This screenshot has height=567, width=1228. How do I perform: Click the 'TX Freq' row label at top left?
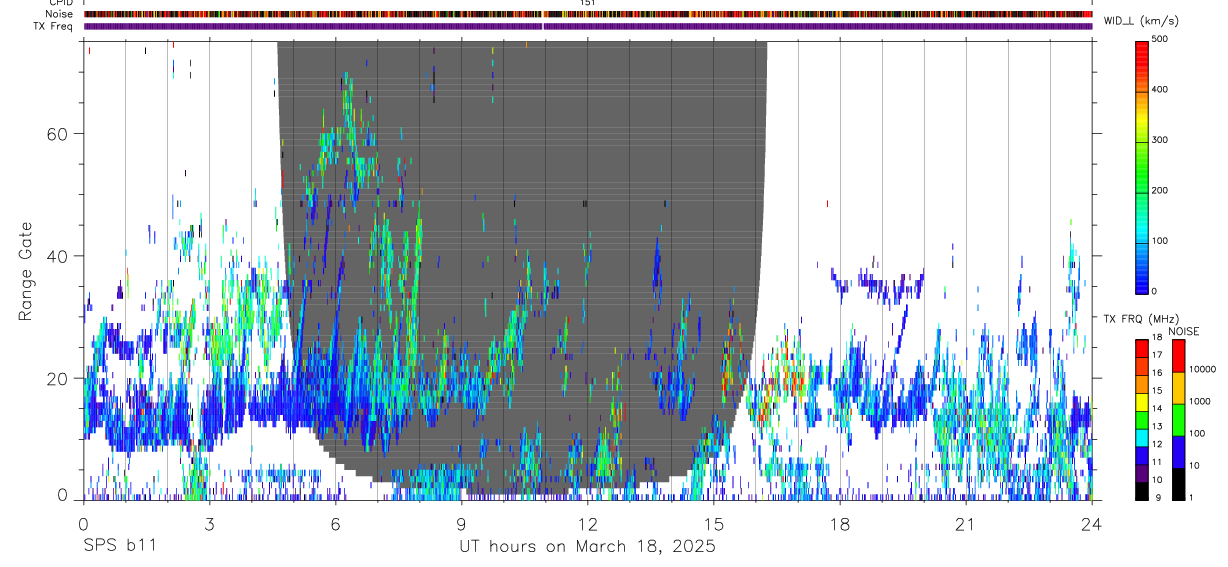click(54, 26)
